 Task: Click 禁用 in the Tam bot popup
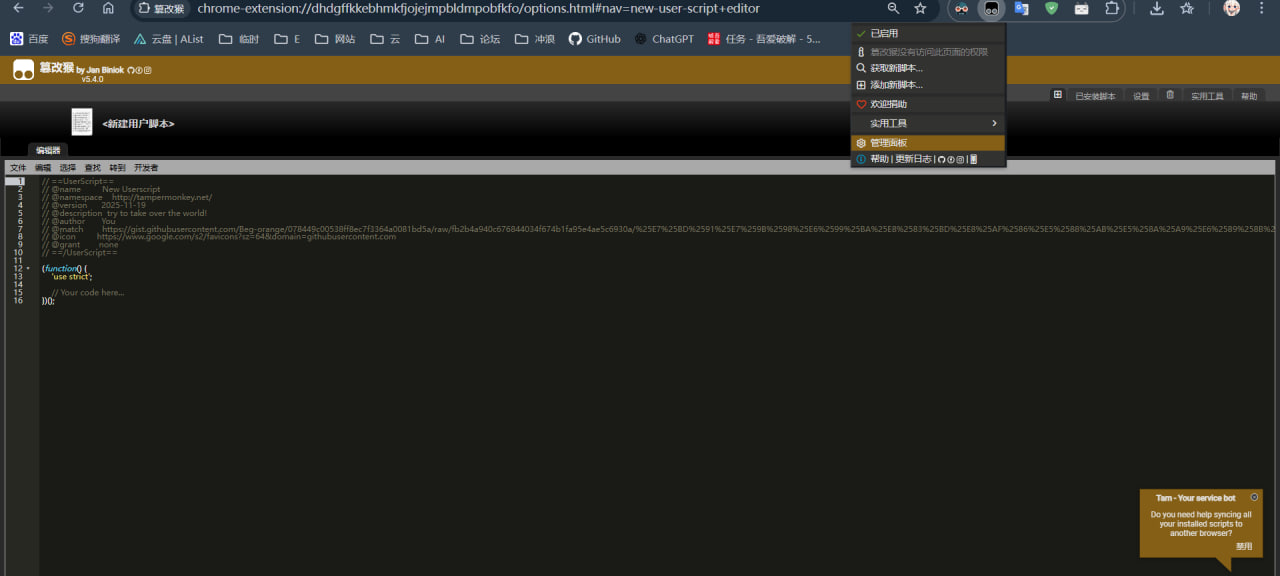(1243, 547)
